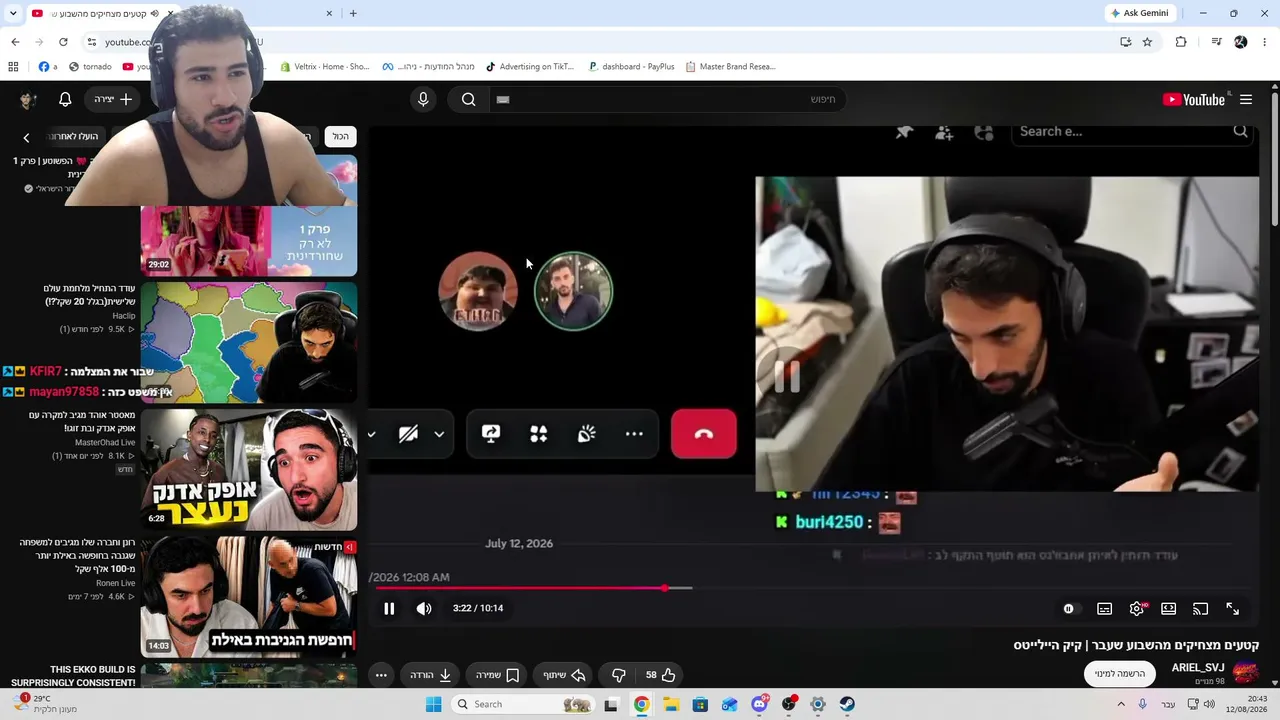Cast the video to a TV

tap(1201, 608)
